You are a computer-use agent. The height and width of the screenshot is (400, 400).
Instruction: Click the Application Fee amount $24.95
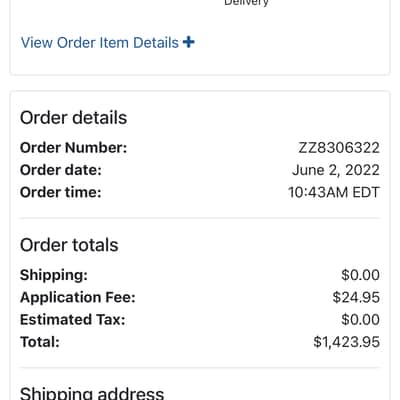[x=356, y=297]
